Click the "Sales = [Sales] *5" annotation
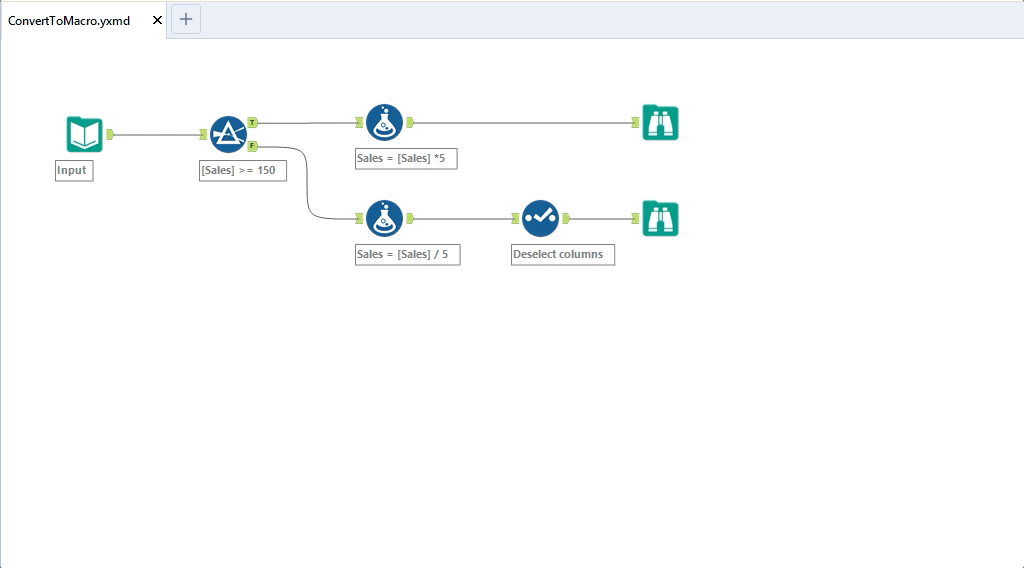 (406, 158)
